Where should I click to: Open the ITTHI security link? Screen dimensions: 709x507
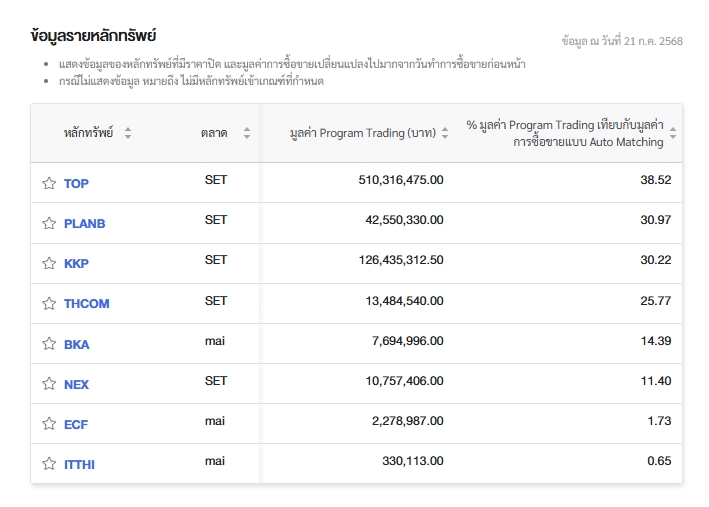coord(79,464)
